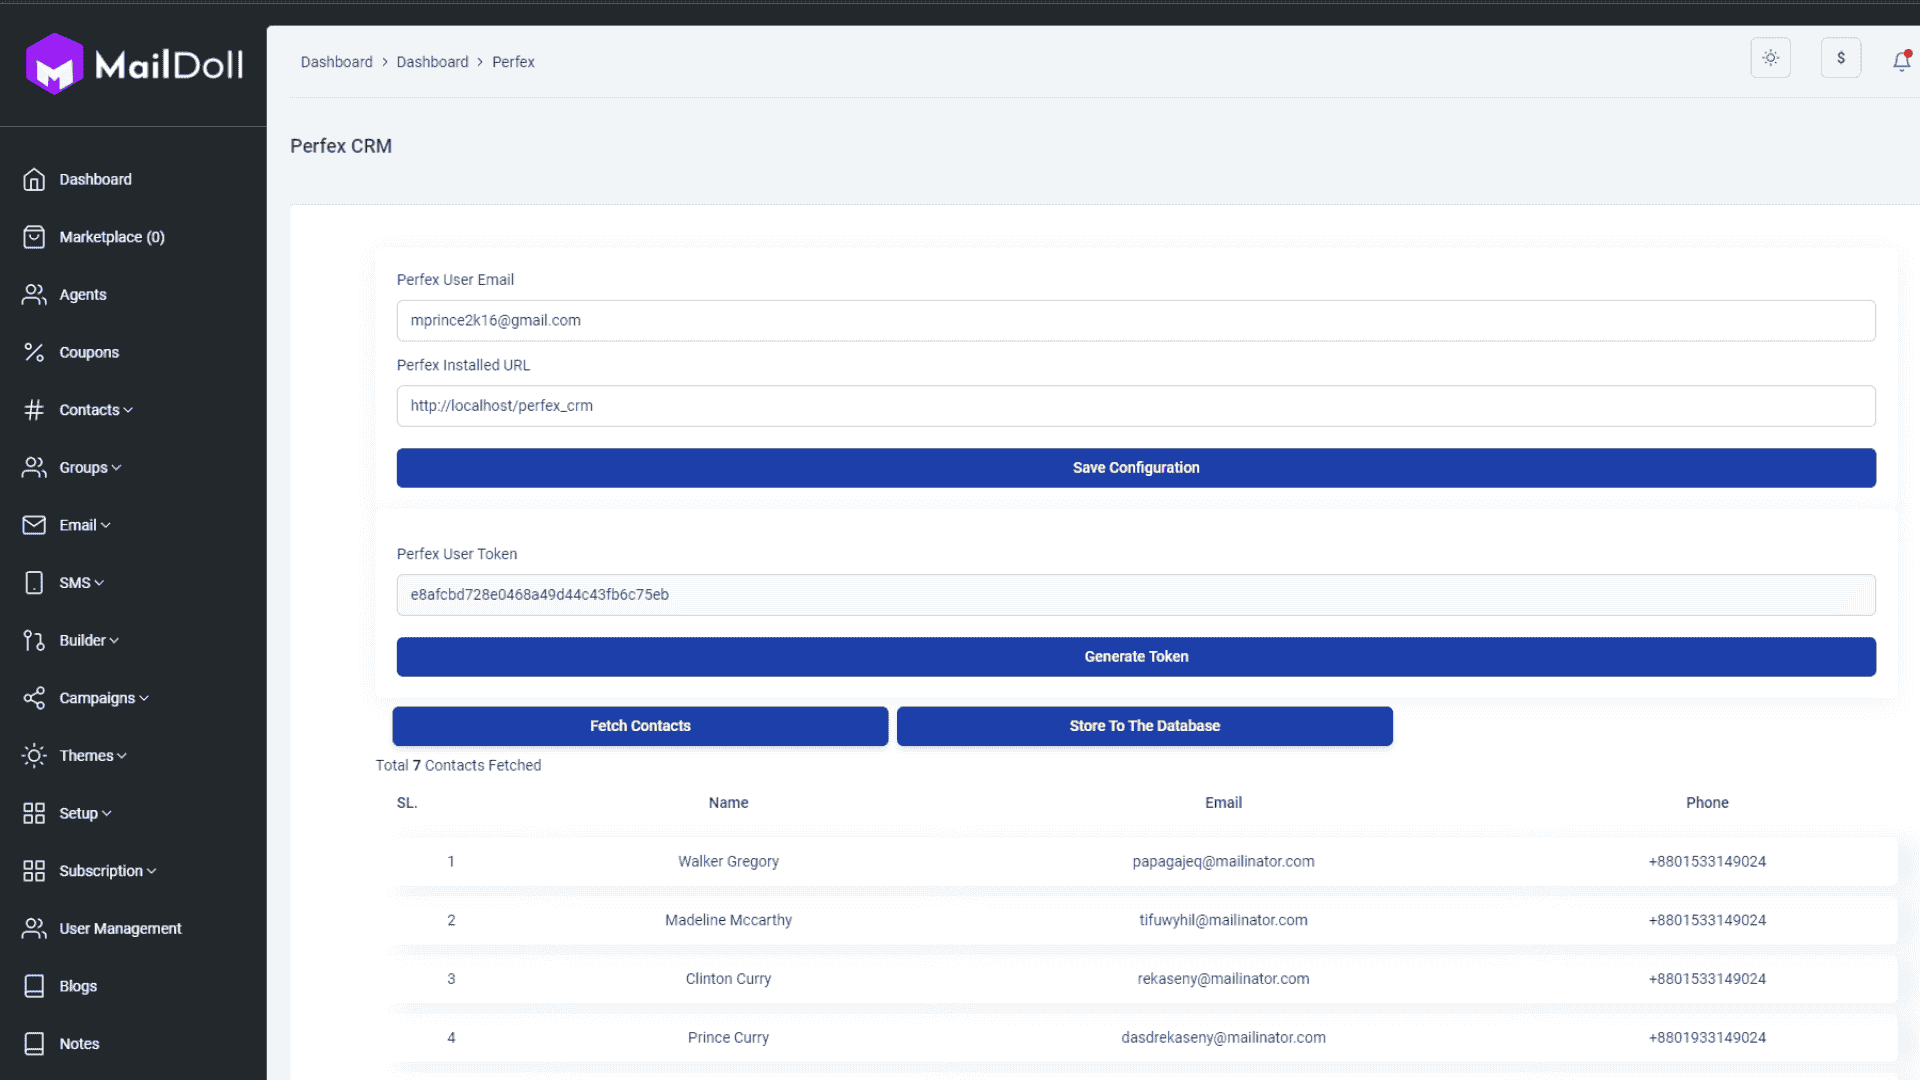Open the Dashboard breadcrumb link

point(337,61)
